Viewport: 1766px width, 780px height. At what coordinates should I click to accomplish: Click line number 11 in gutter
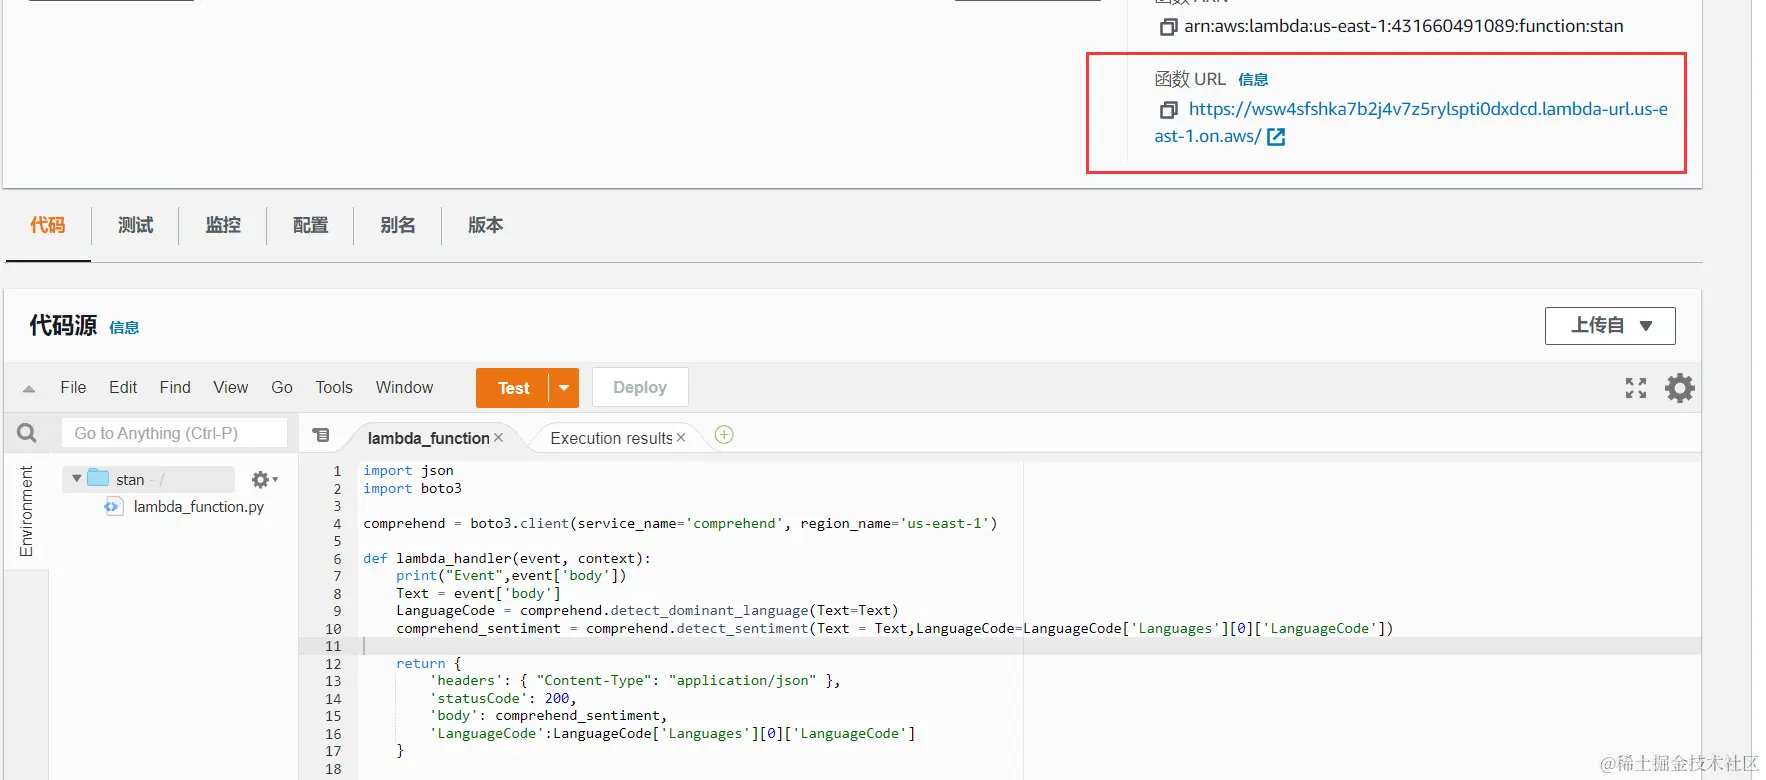[333, 646]
